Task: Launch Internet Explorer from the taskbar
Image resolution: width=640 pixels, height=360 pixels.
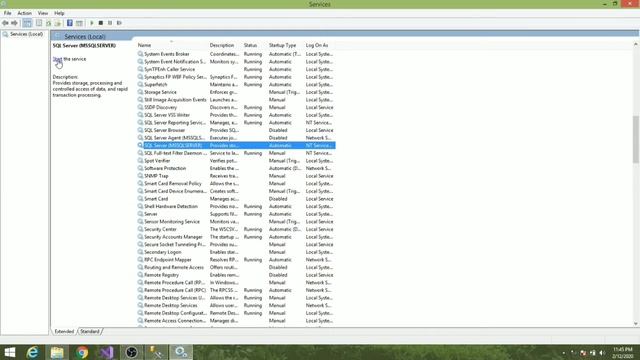Action: (x=33, y=352)
